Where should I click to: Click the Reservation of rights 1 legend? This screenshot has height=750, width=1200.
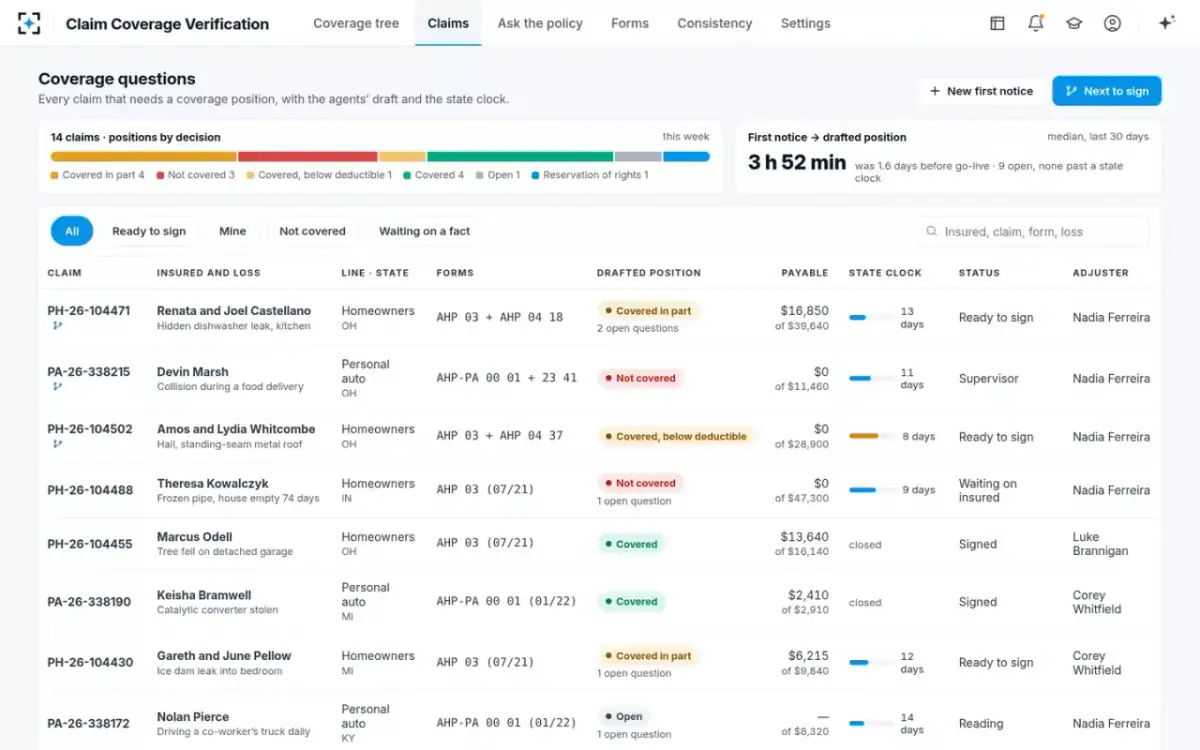point(590,175)
